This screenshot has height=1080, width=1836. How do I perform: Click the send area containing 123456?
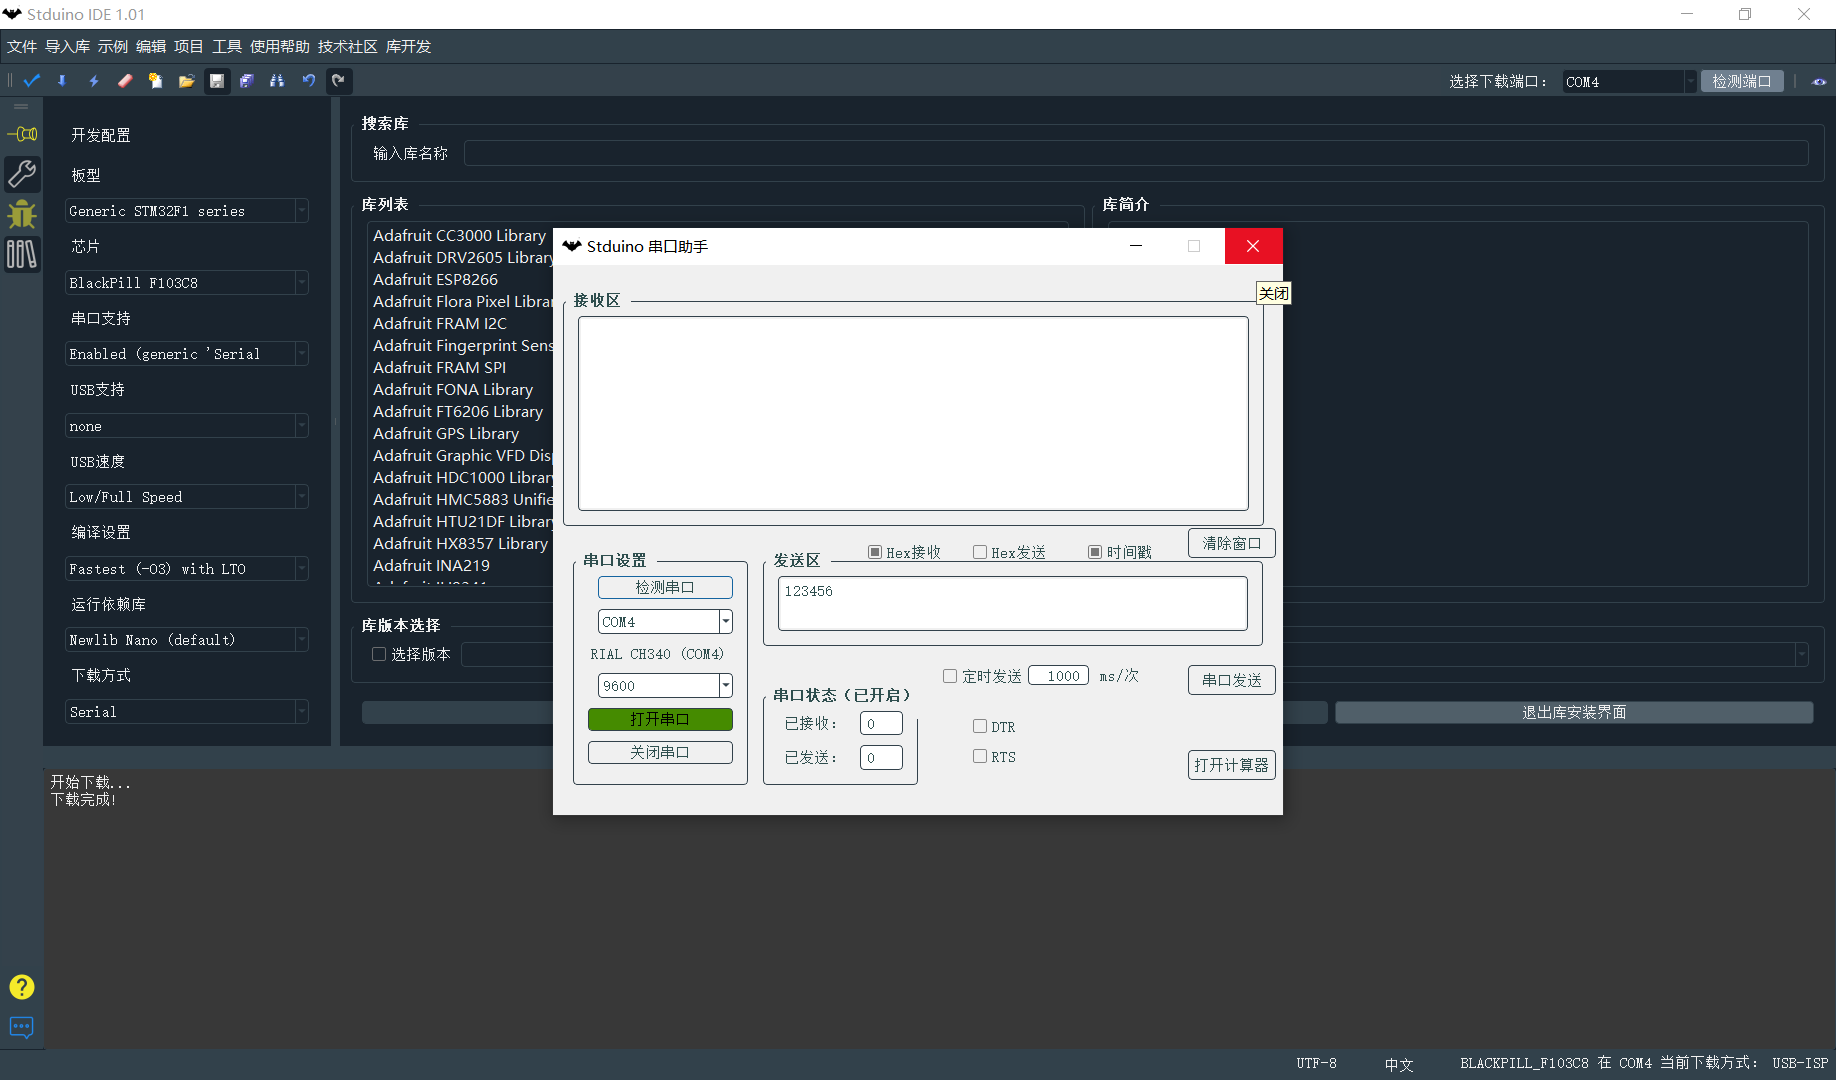point(1013,603)
